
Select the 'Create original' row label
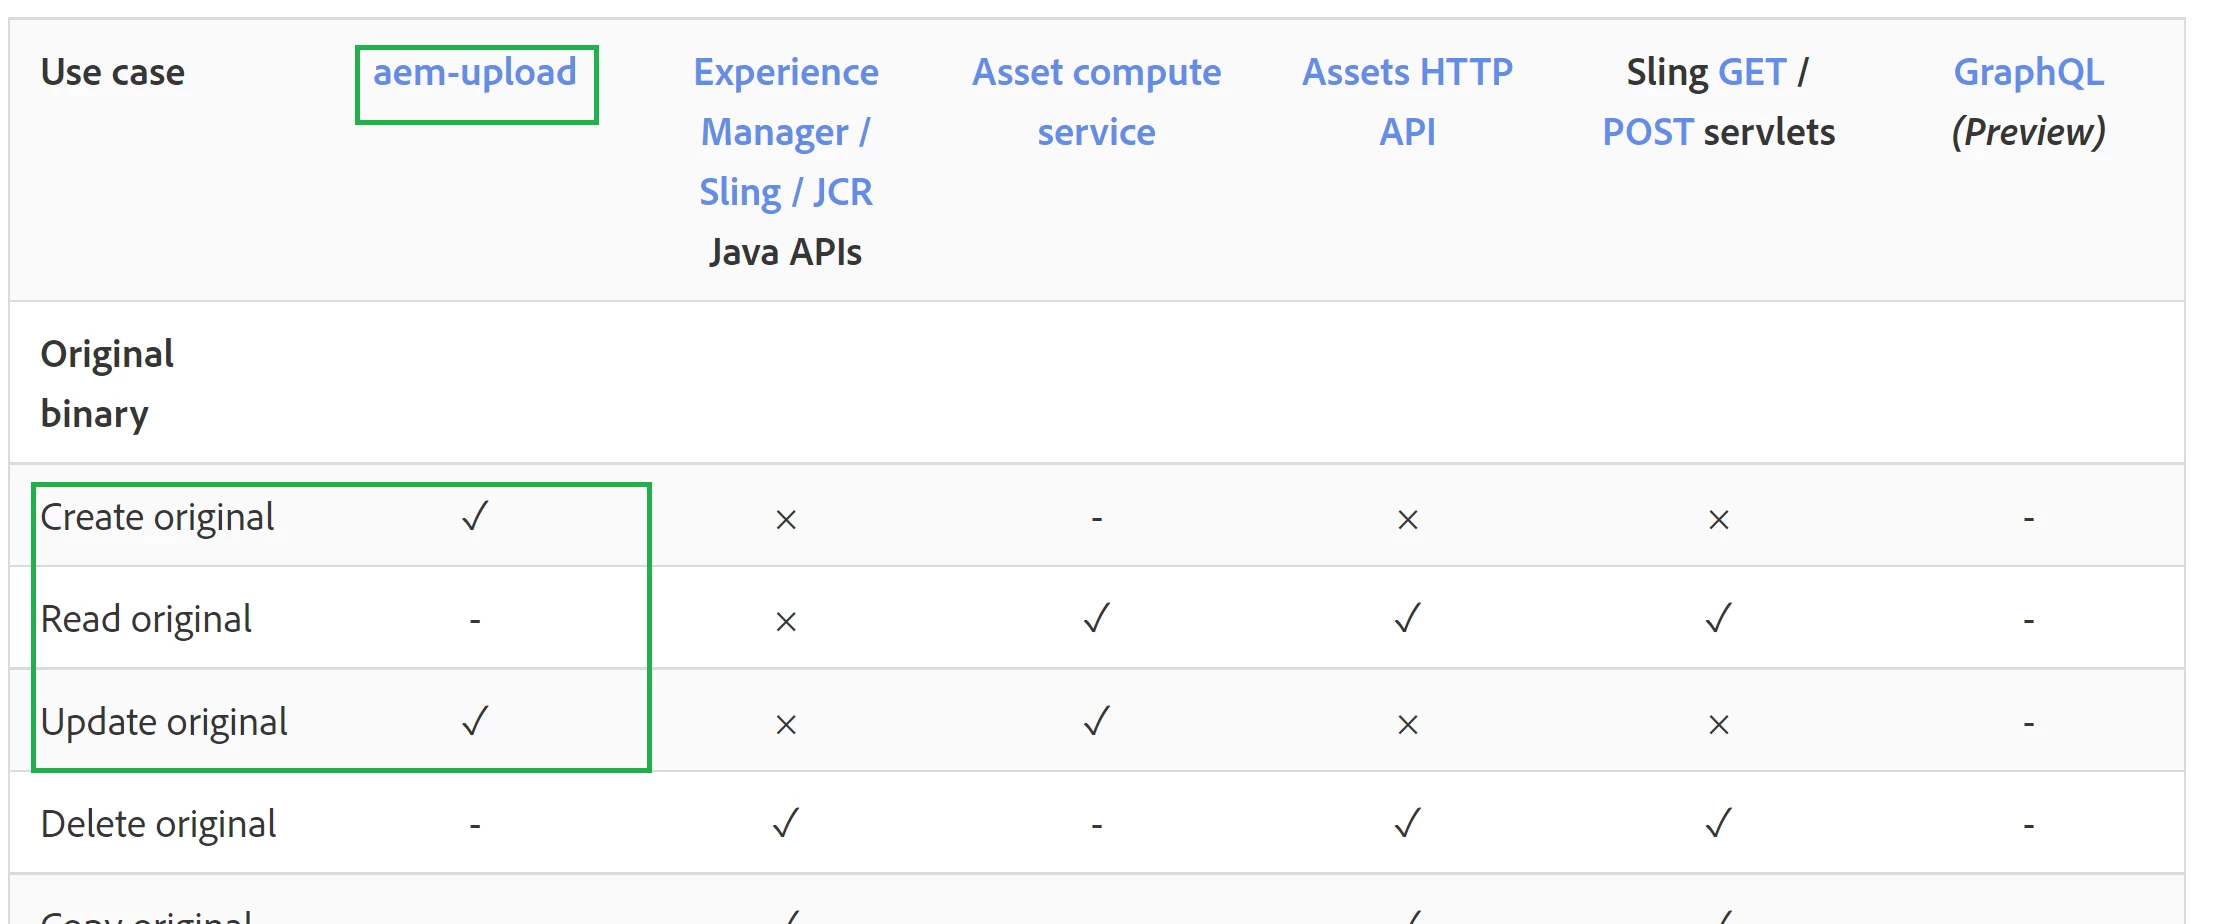point(157,518)
